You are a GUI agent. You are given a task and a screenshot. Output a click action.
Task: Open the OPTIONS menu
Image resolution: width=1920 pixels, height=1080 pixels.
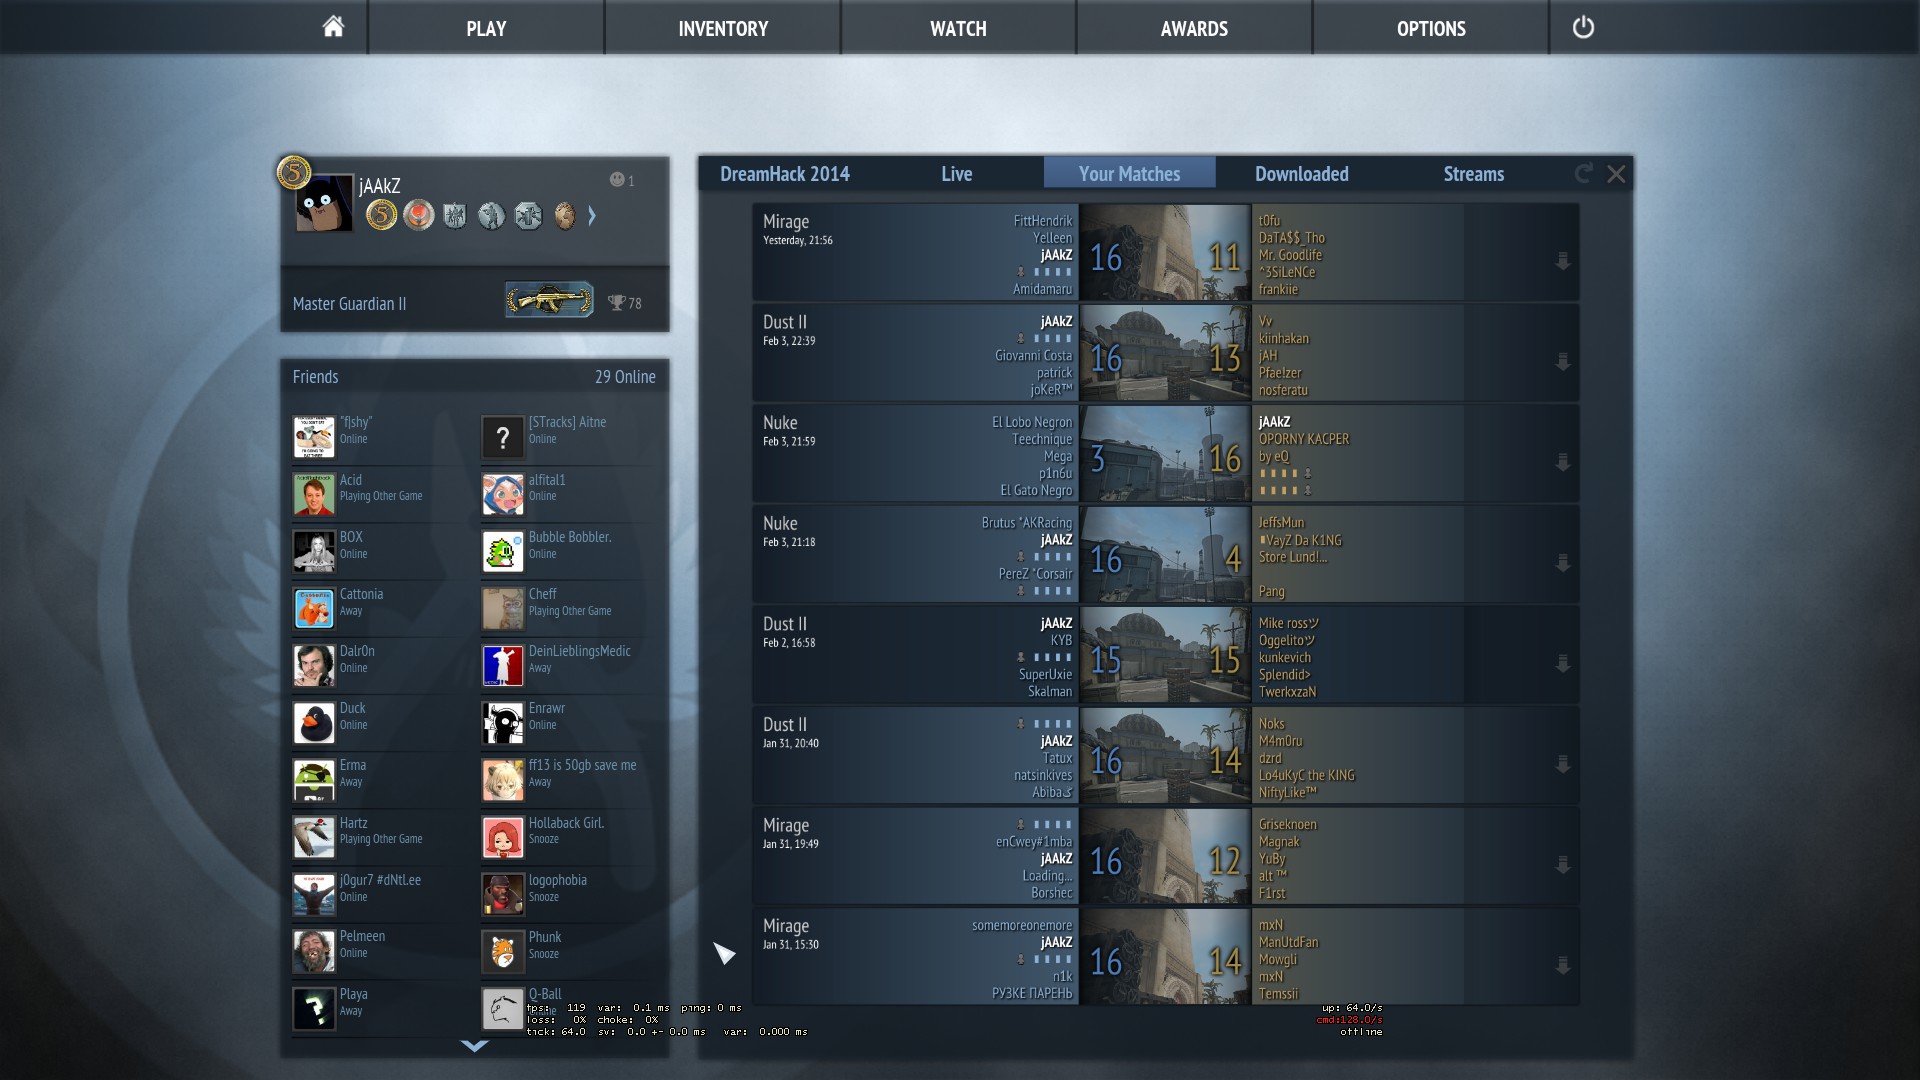point(1431,28)
